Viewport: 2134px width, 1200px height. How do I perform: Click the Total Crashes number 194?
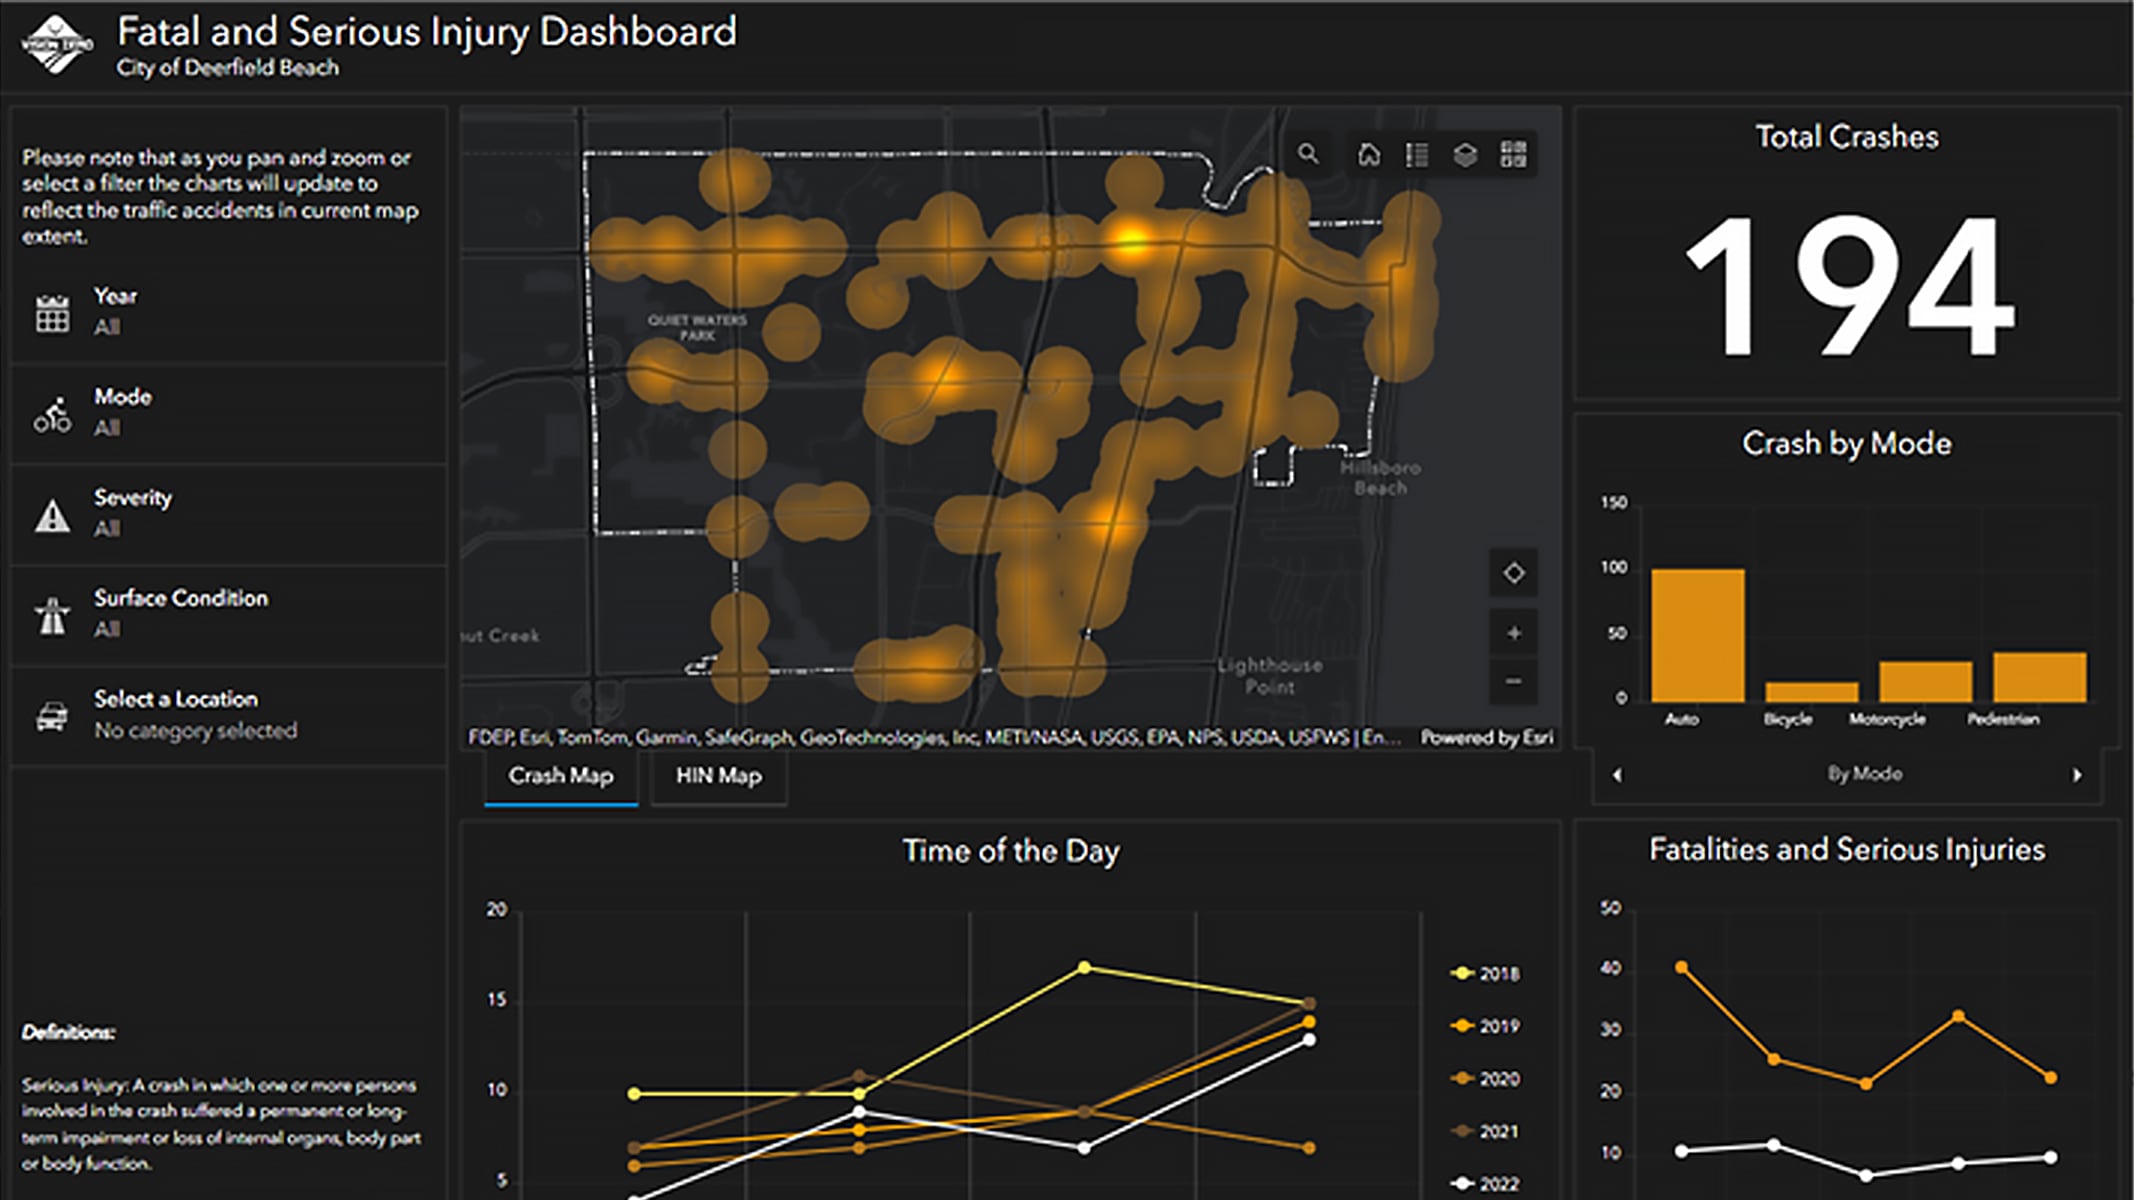[x=1848, y=287]
